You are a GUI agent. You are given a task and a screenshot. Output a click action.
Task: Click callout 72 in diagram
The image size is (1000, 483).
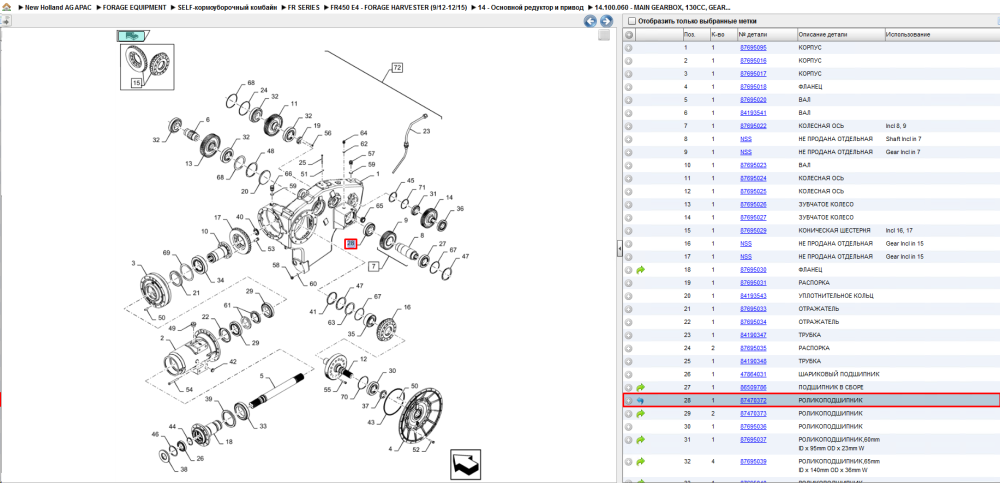click(x=397, y=67)
